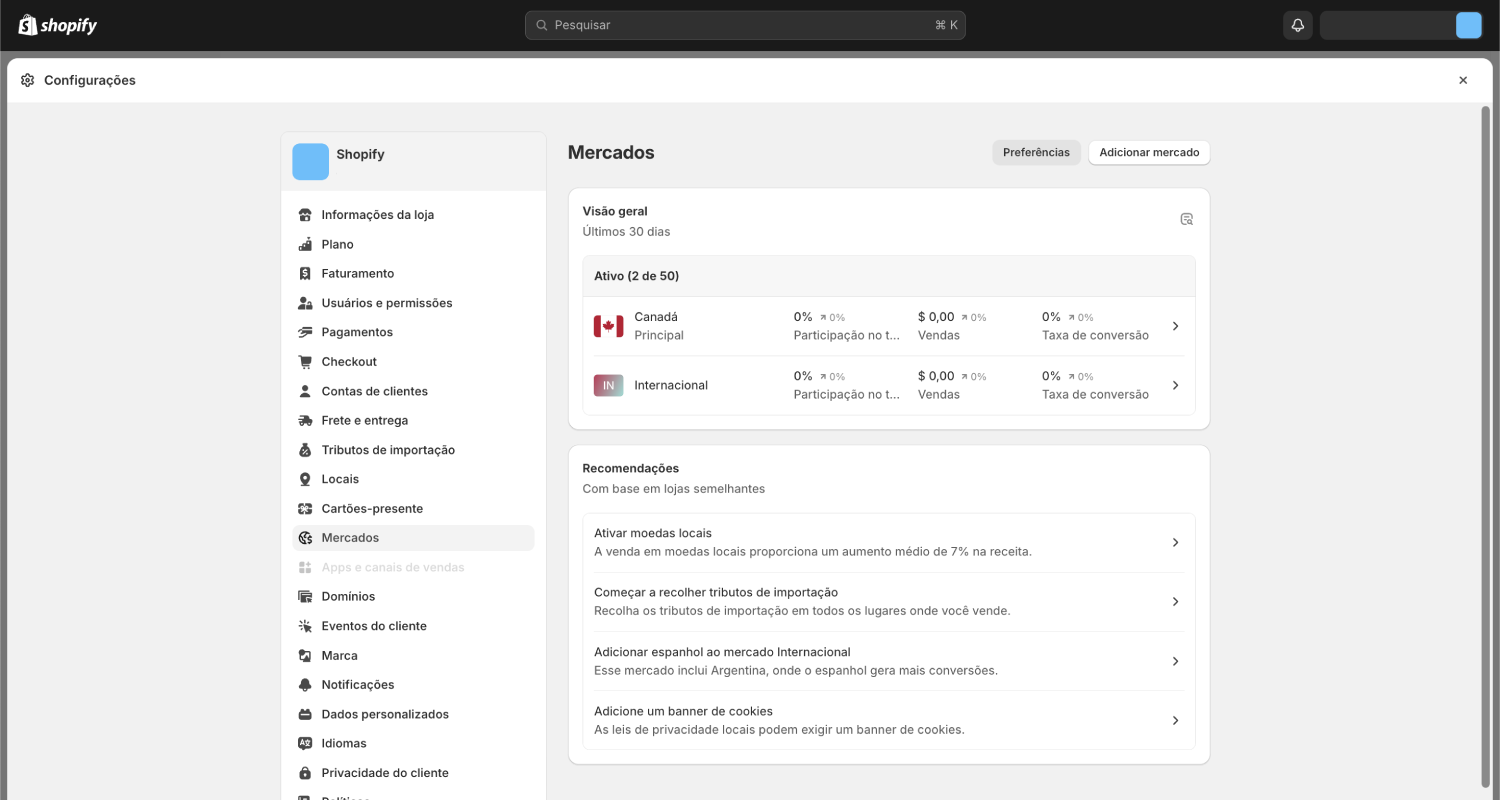
Task: Open Ativar moedas locais chevron
Action: (1176, 543)
